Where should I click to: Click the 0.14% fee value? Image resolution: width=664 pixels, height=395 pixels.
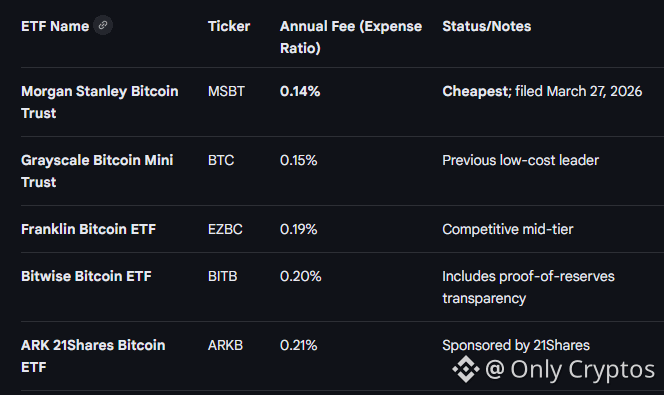(x=300, y=91)
